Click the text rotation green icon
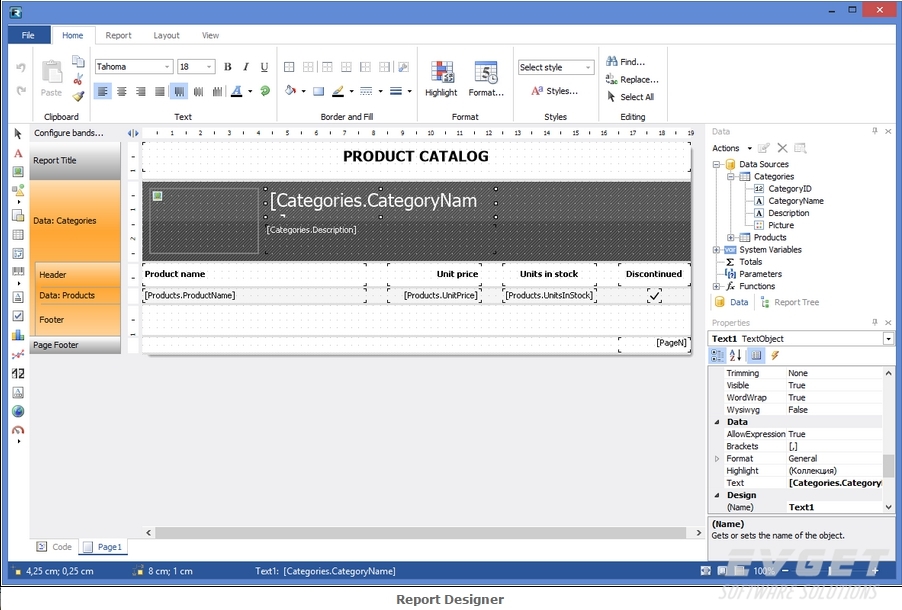 tap(265, 91)
